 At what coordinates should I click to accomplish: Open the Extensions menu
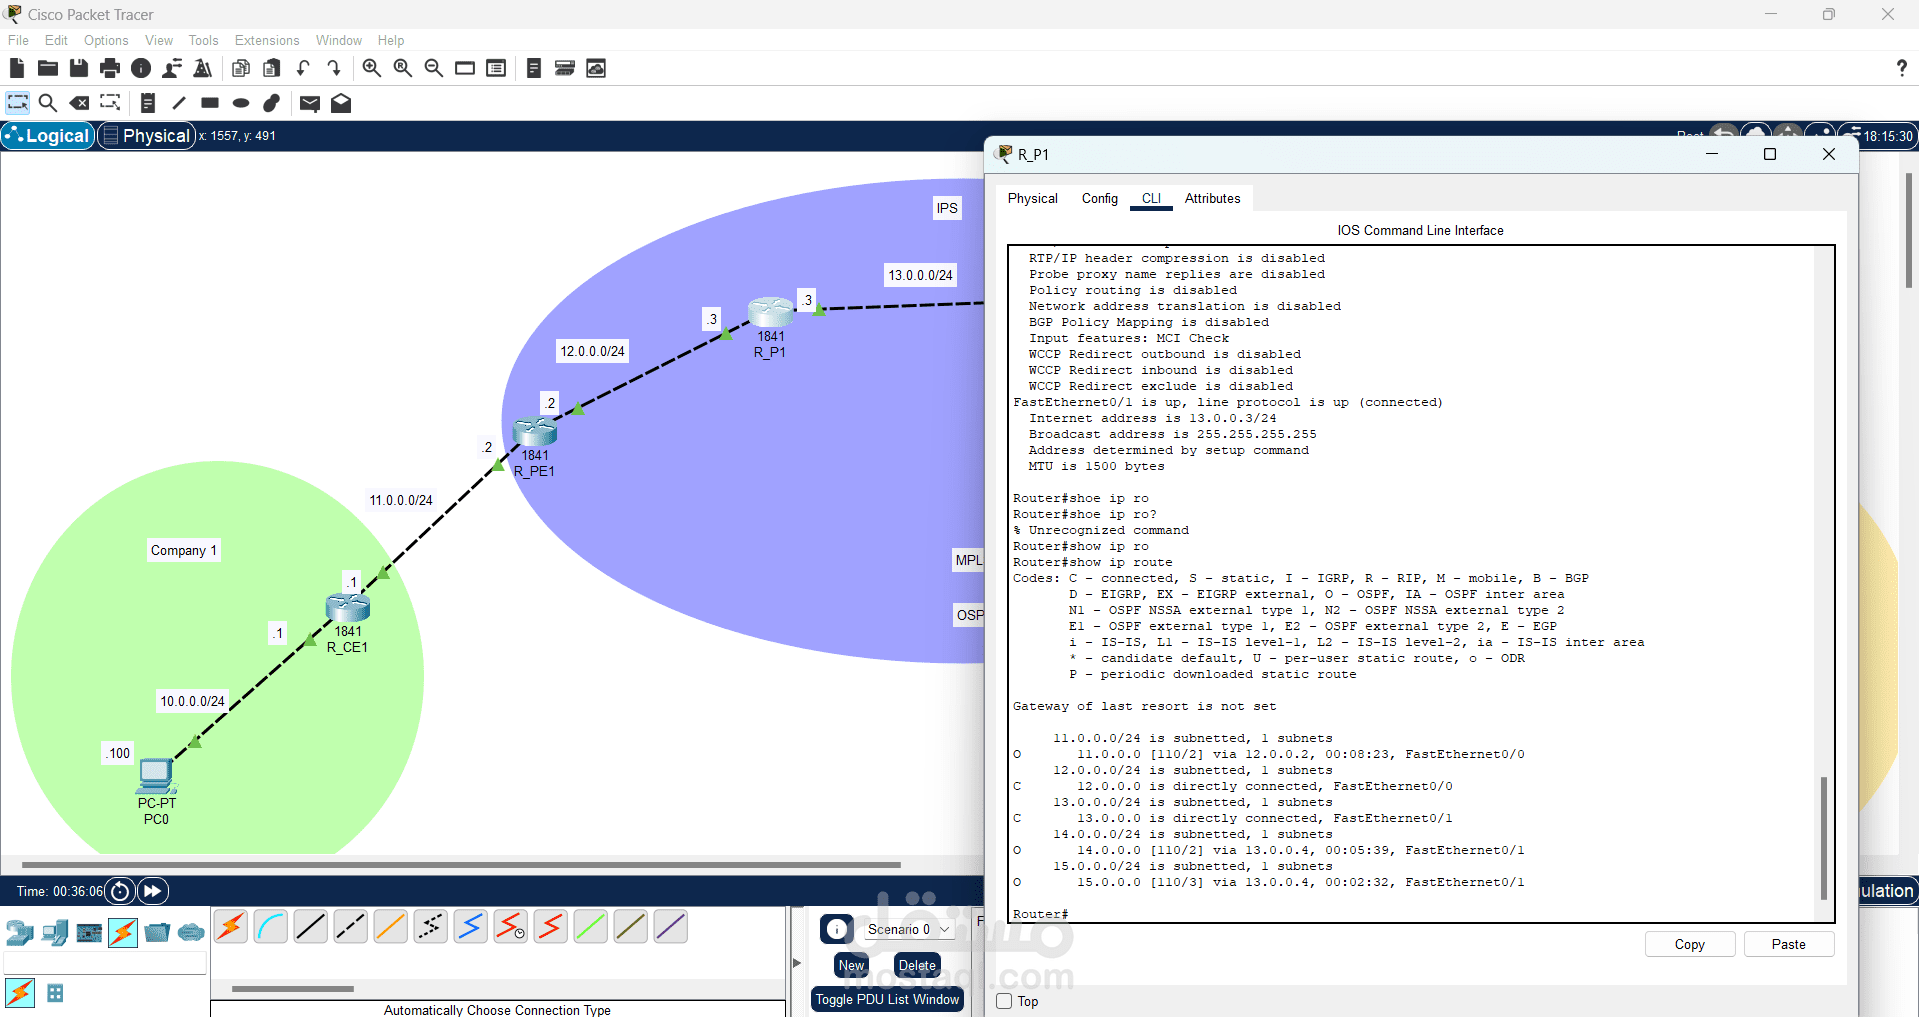[x=267, y=40]
